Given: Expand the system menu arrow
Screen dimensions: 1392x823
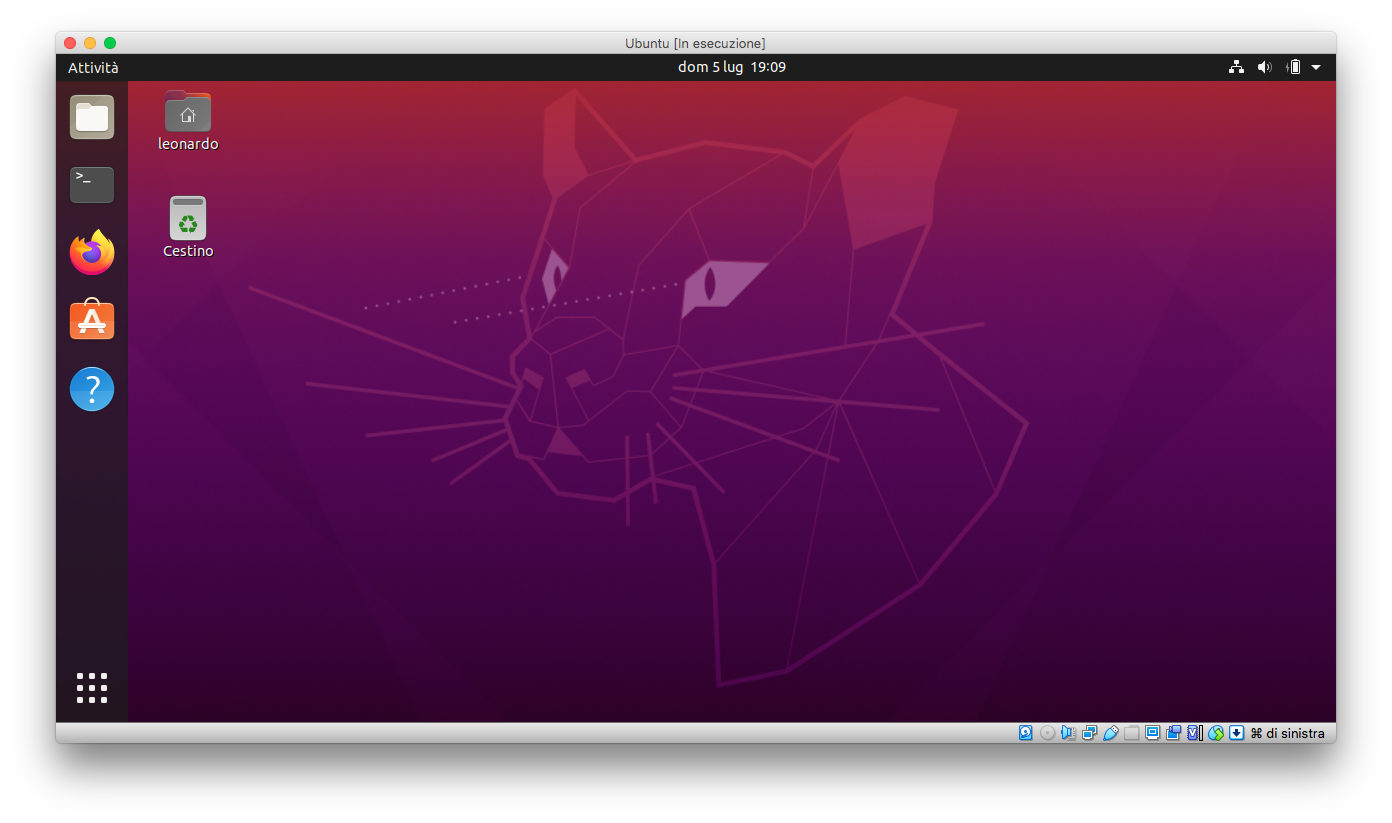Looking at the screenshot, I should pos(1316,67).
